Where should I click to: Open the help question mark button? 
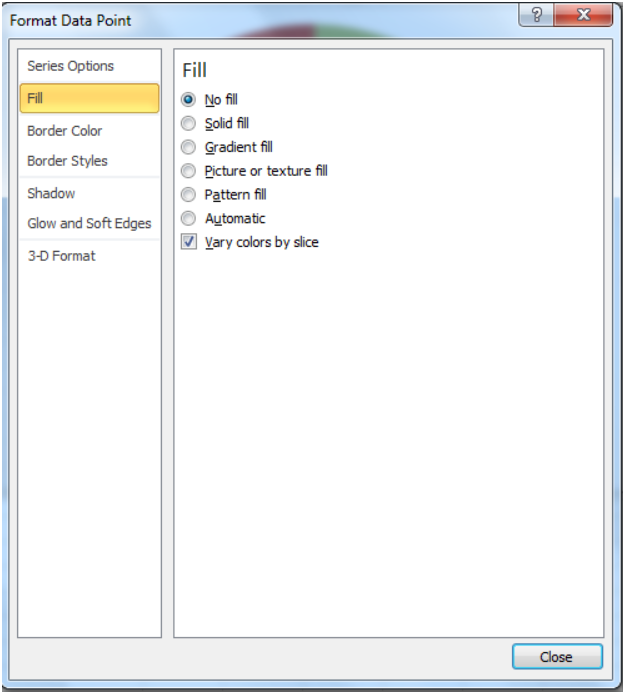tap(536, 16)
